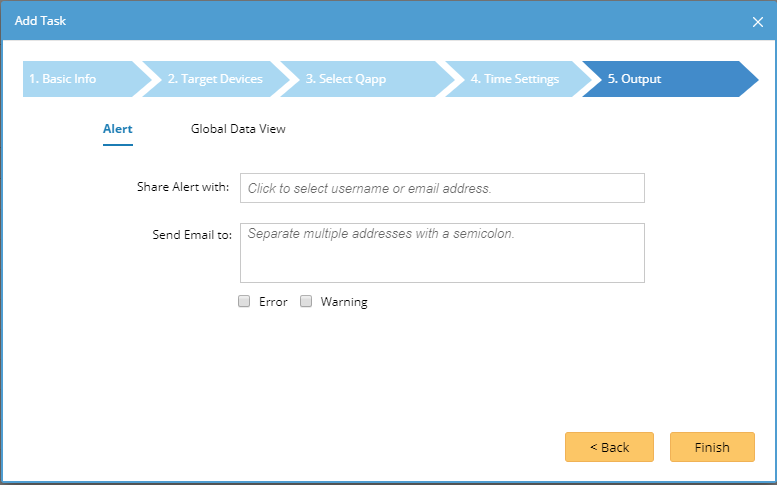Viewport: 777px width, 485px height.
Task: Click Finish to complete the task
Action: coord(712,447)
